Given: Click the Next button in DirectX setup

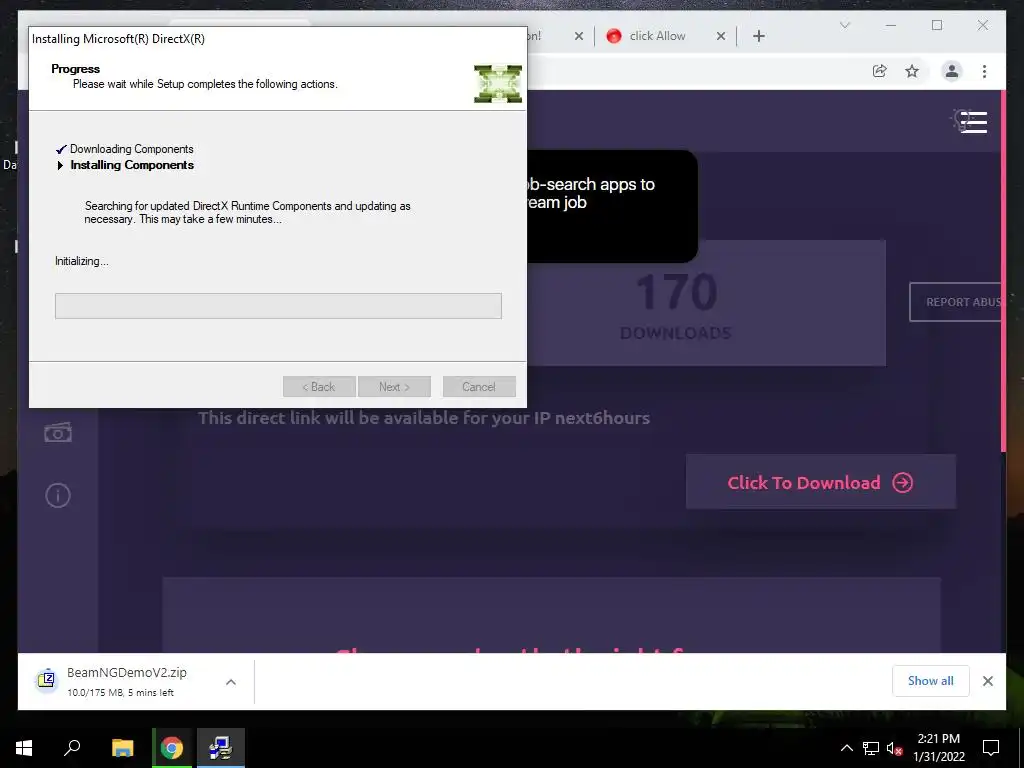Looking at the screenshot, I should click(x=394, y=387).
